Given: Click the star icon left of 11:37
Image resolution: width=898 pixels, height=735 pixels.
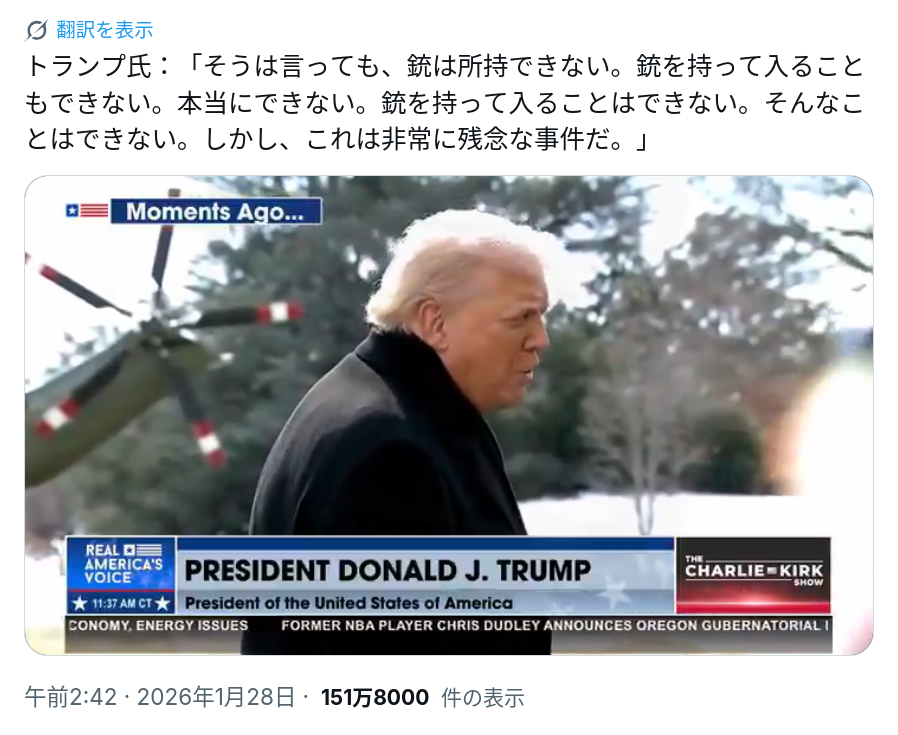Looking at the screenshot, I should [x=80, y=603].
